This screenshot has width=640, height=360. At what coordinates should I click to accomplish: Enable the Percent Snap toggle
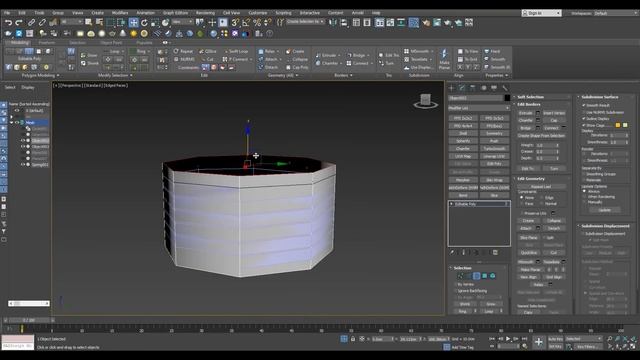(257, 22)
